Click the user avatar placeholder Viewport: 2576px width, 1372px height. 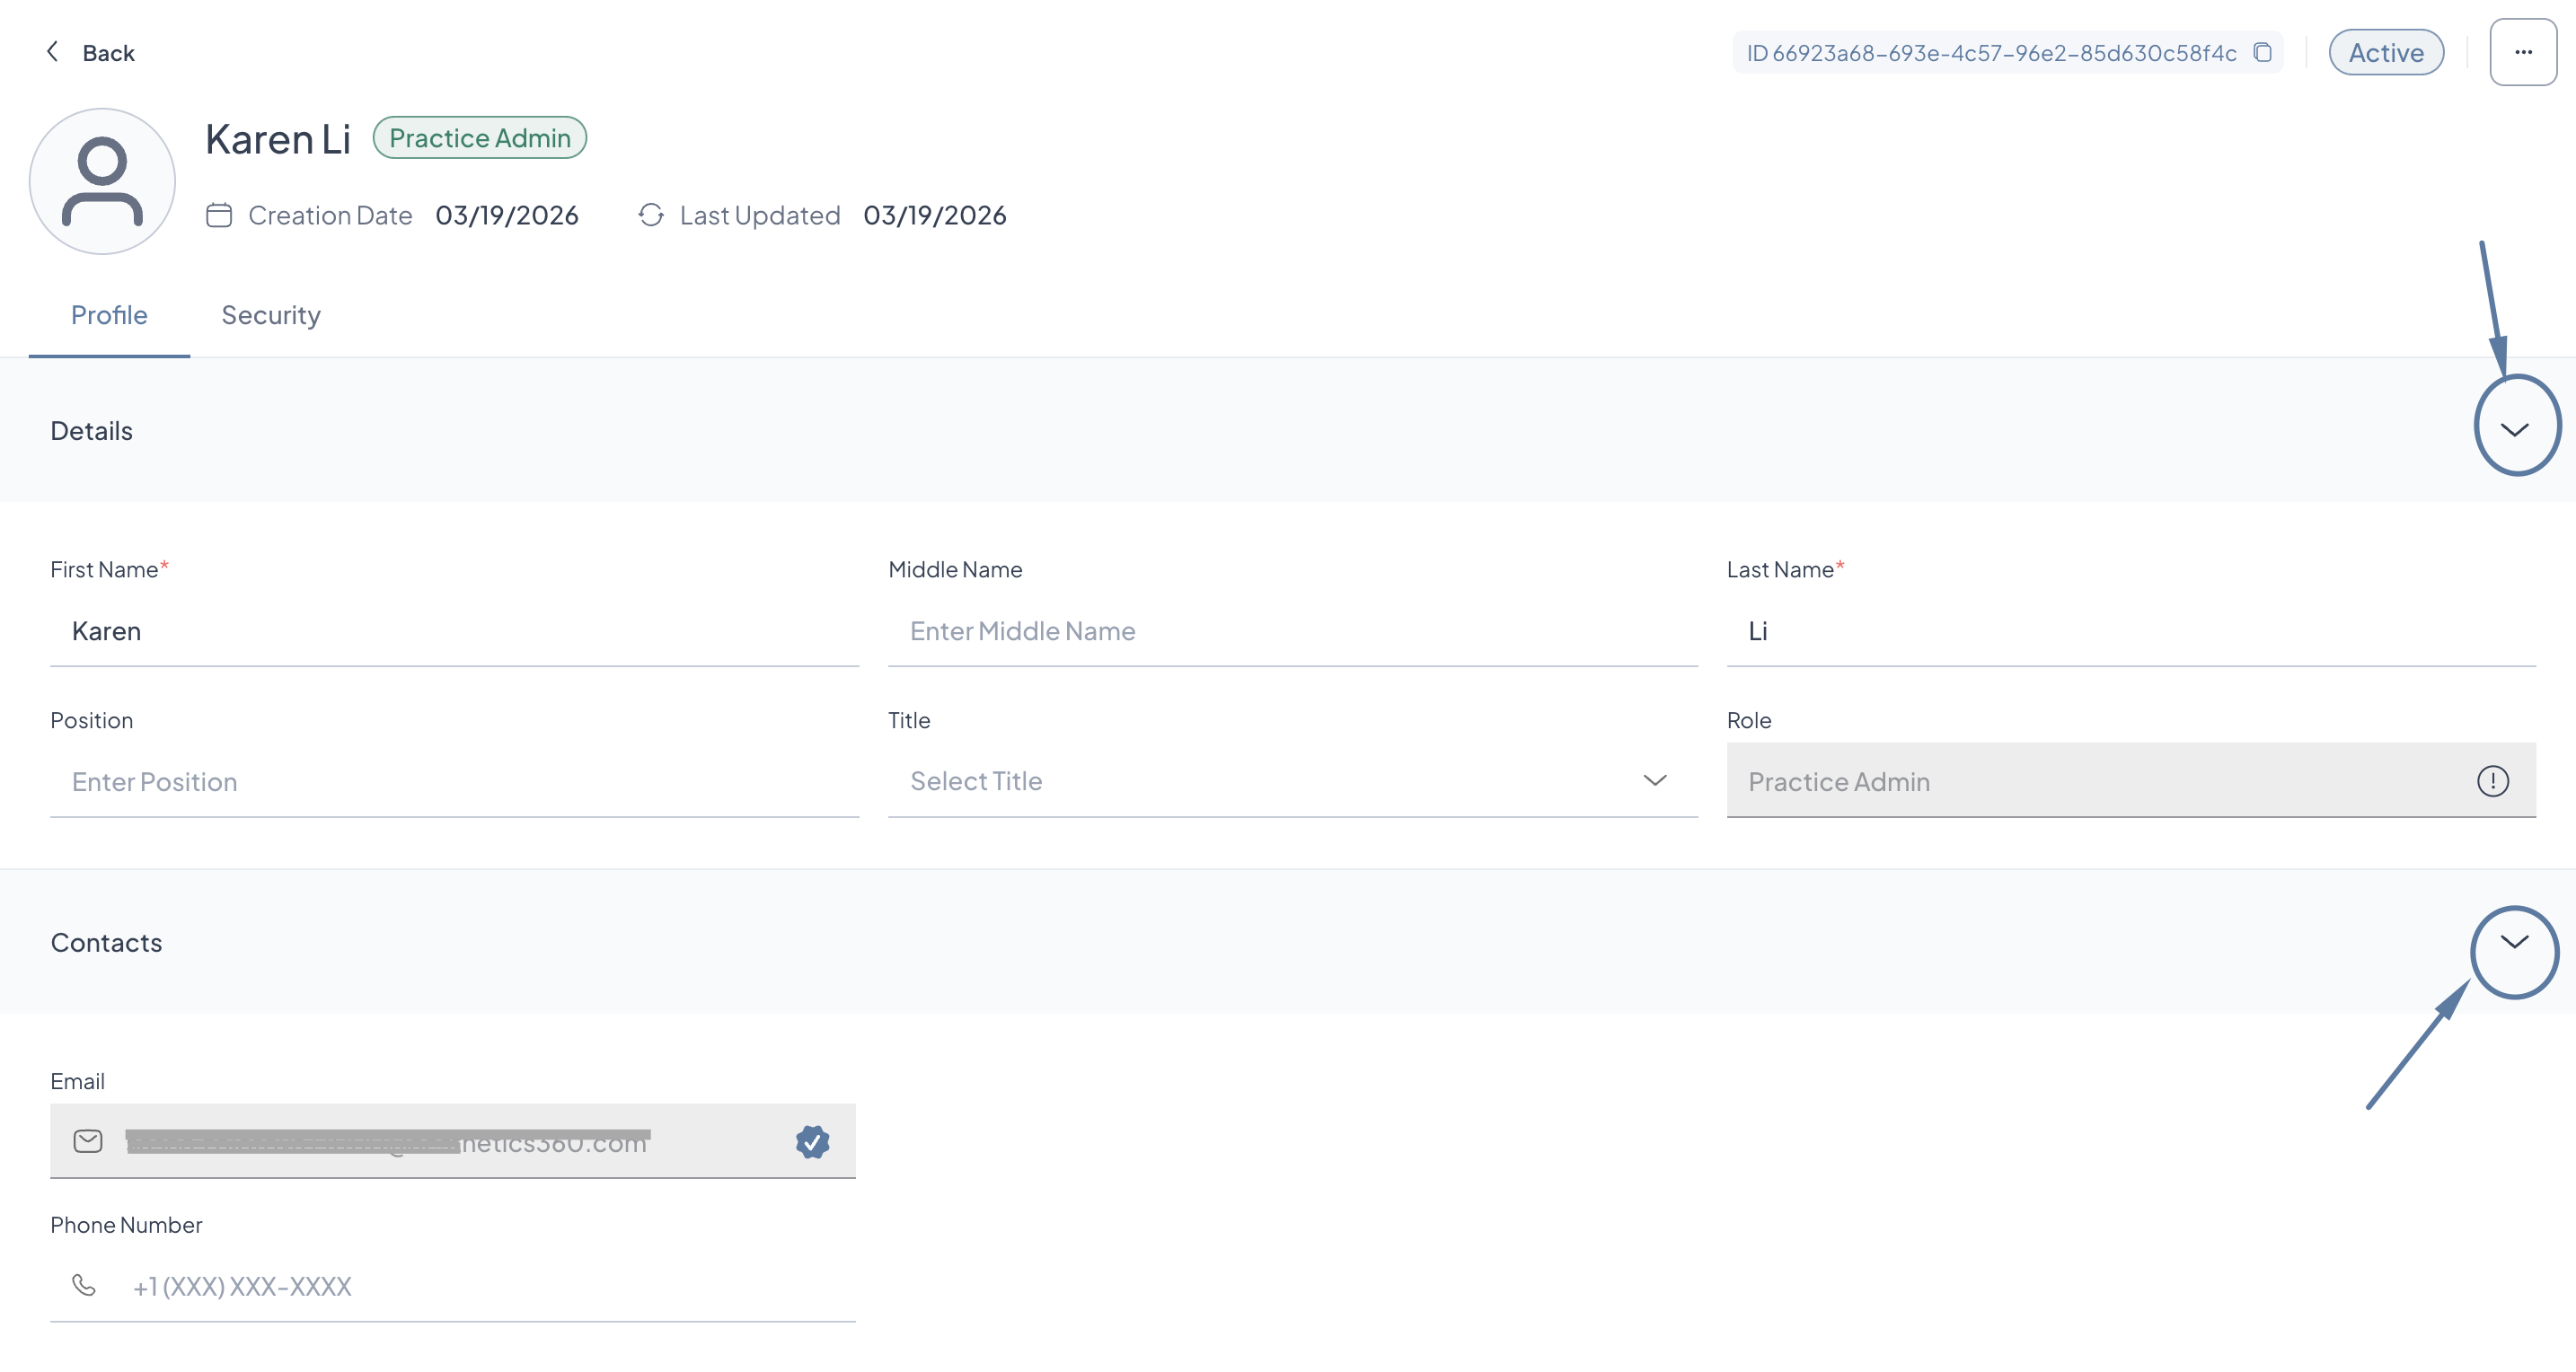point(102,181)
